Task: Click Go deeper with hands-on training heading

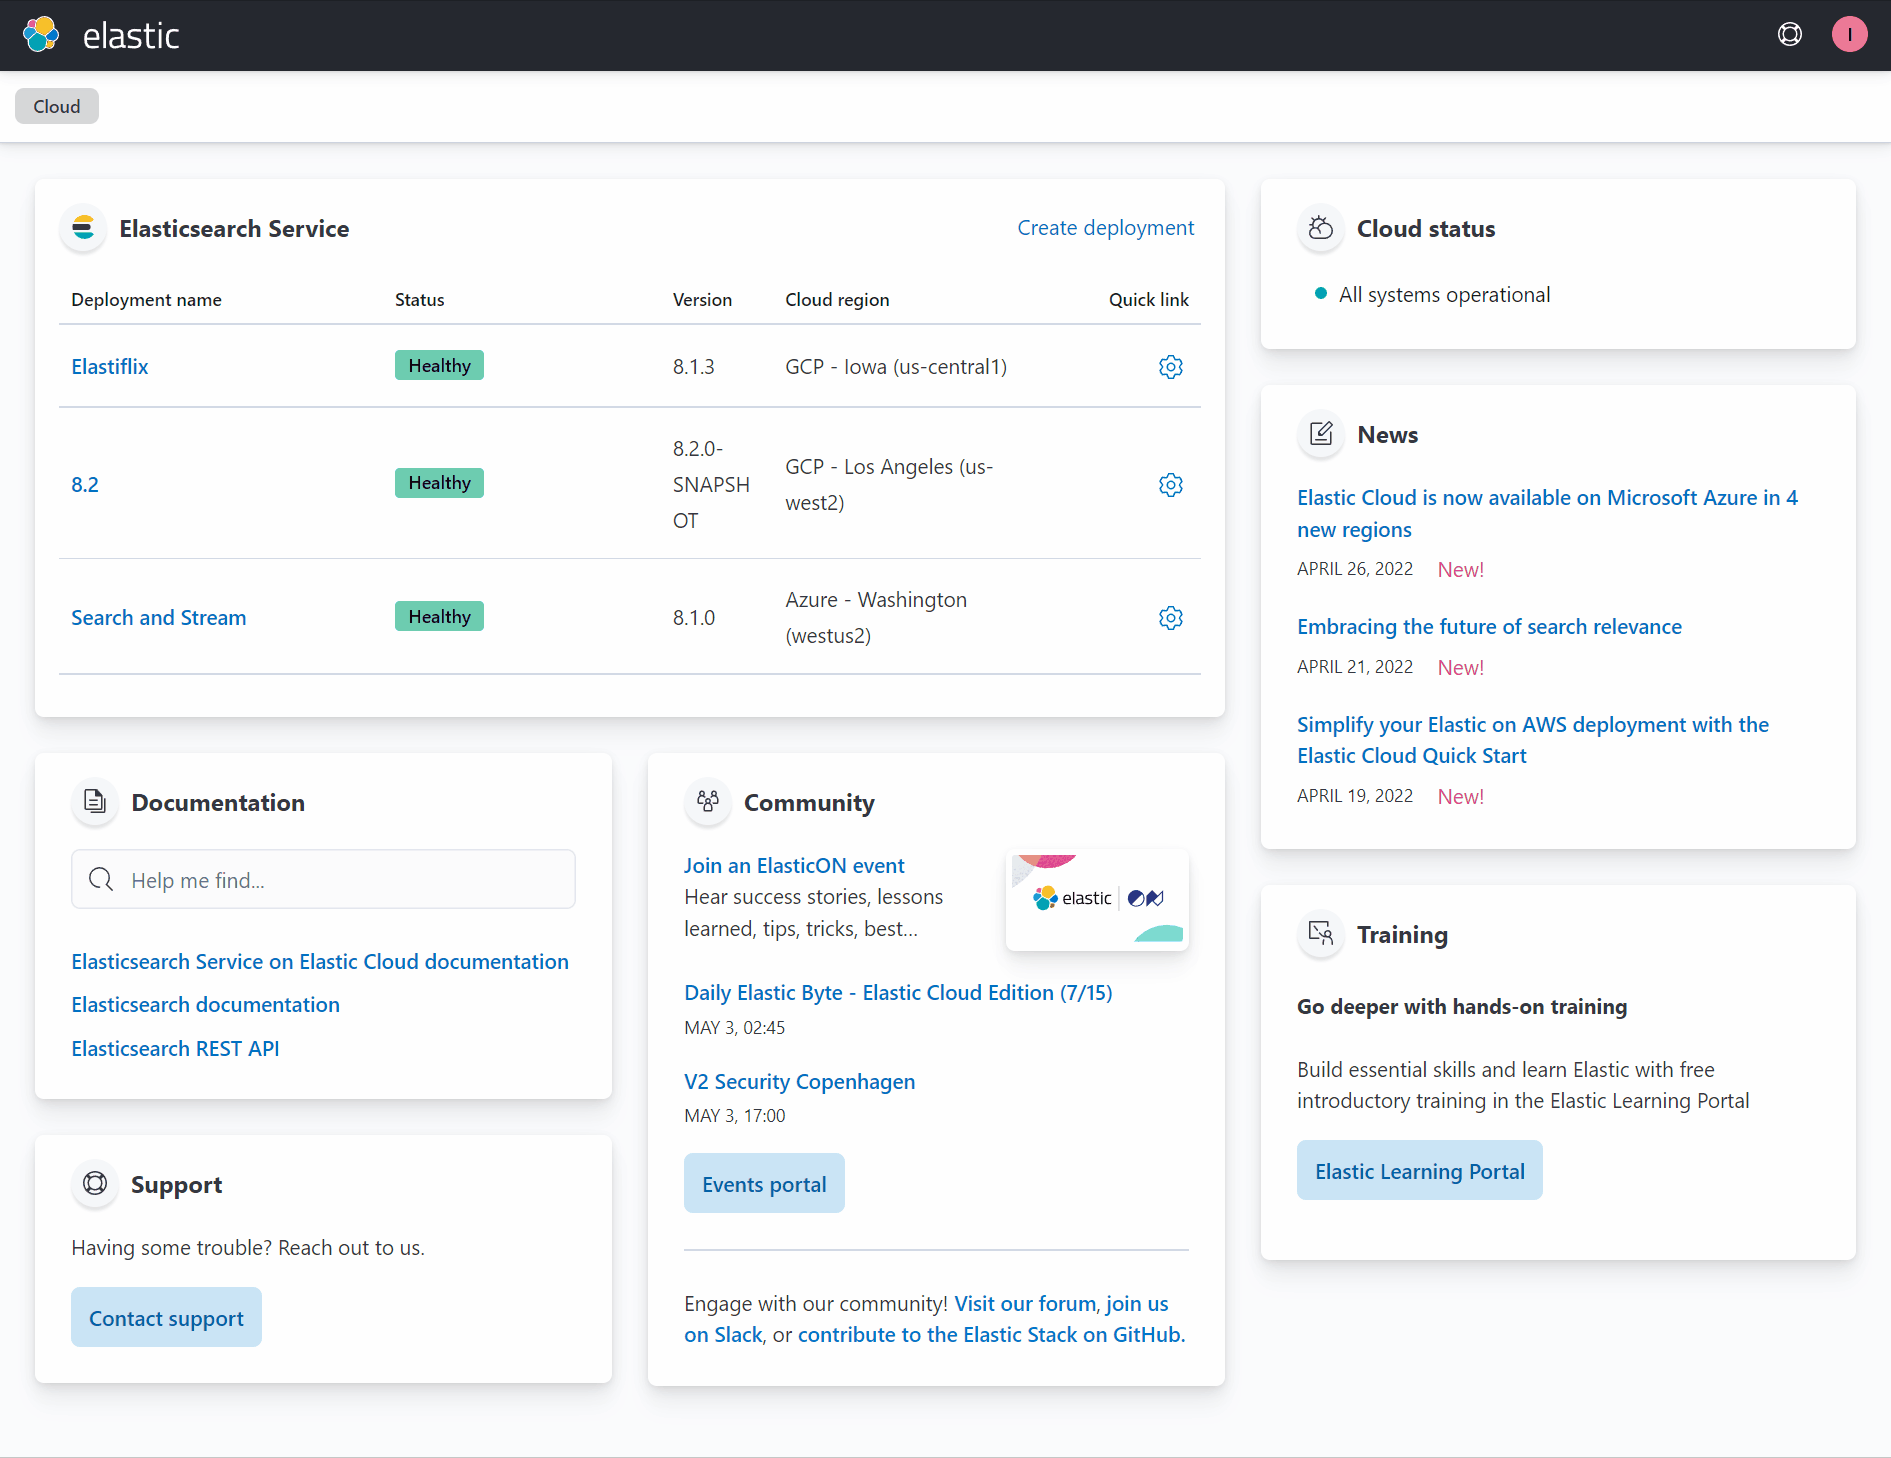Action: 1462,1007
